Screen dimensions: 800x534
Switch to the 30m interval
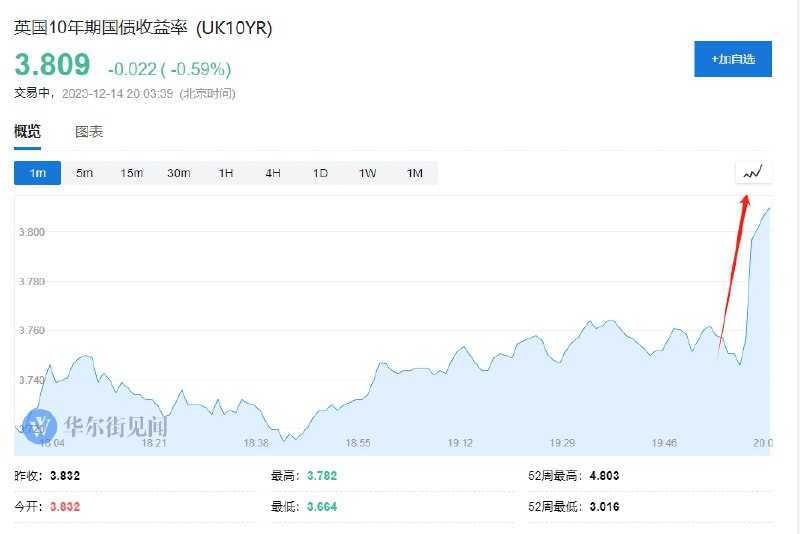point(179,173)
